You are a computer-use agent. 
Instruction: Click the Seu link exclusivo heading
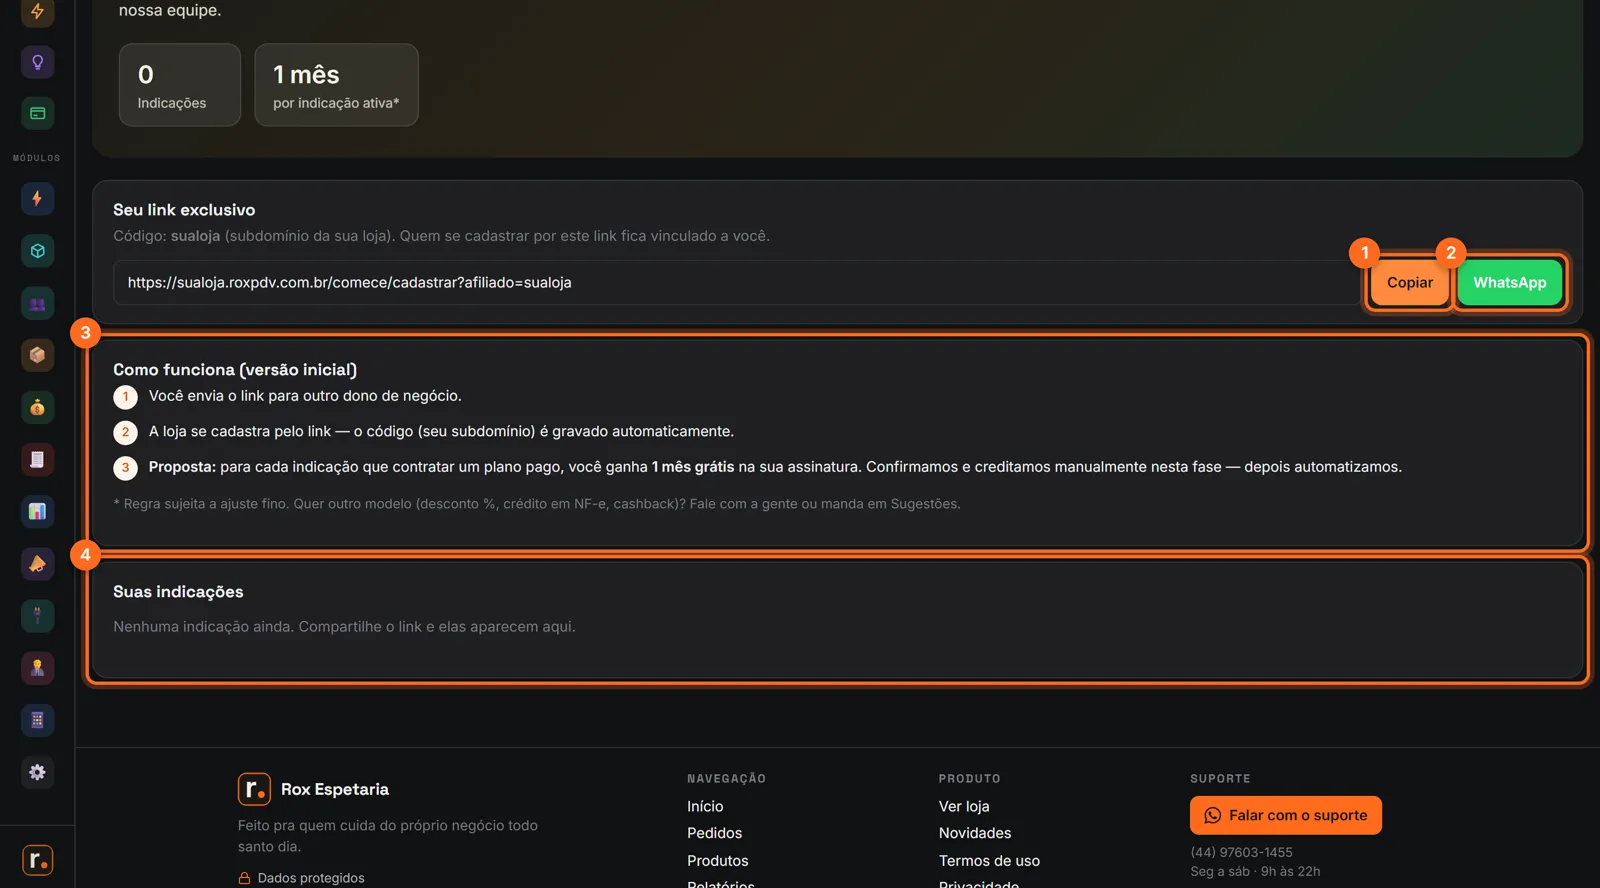pos(184,210)
